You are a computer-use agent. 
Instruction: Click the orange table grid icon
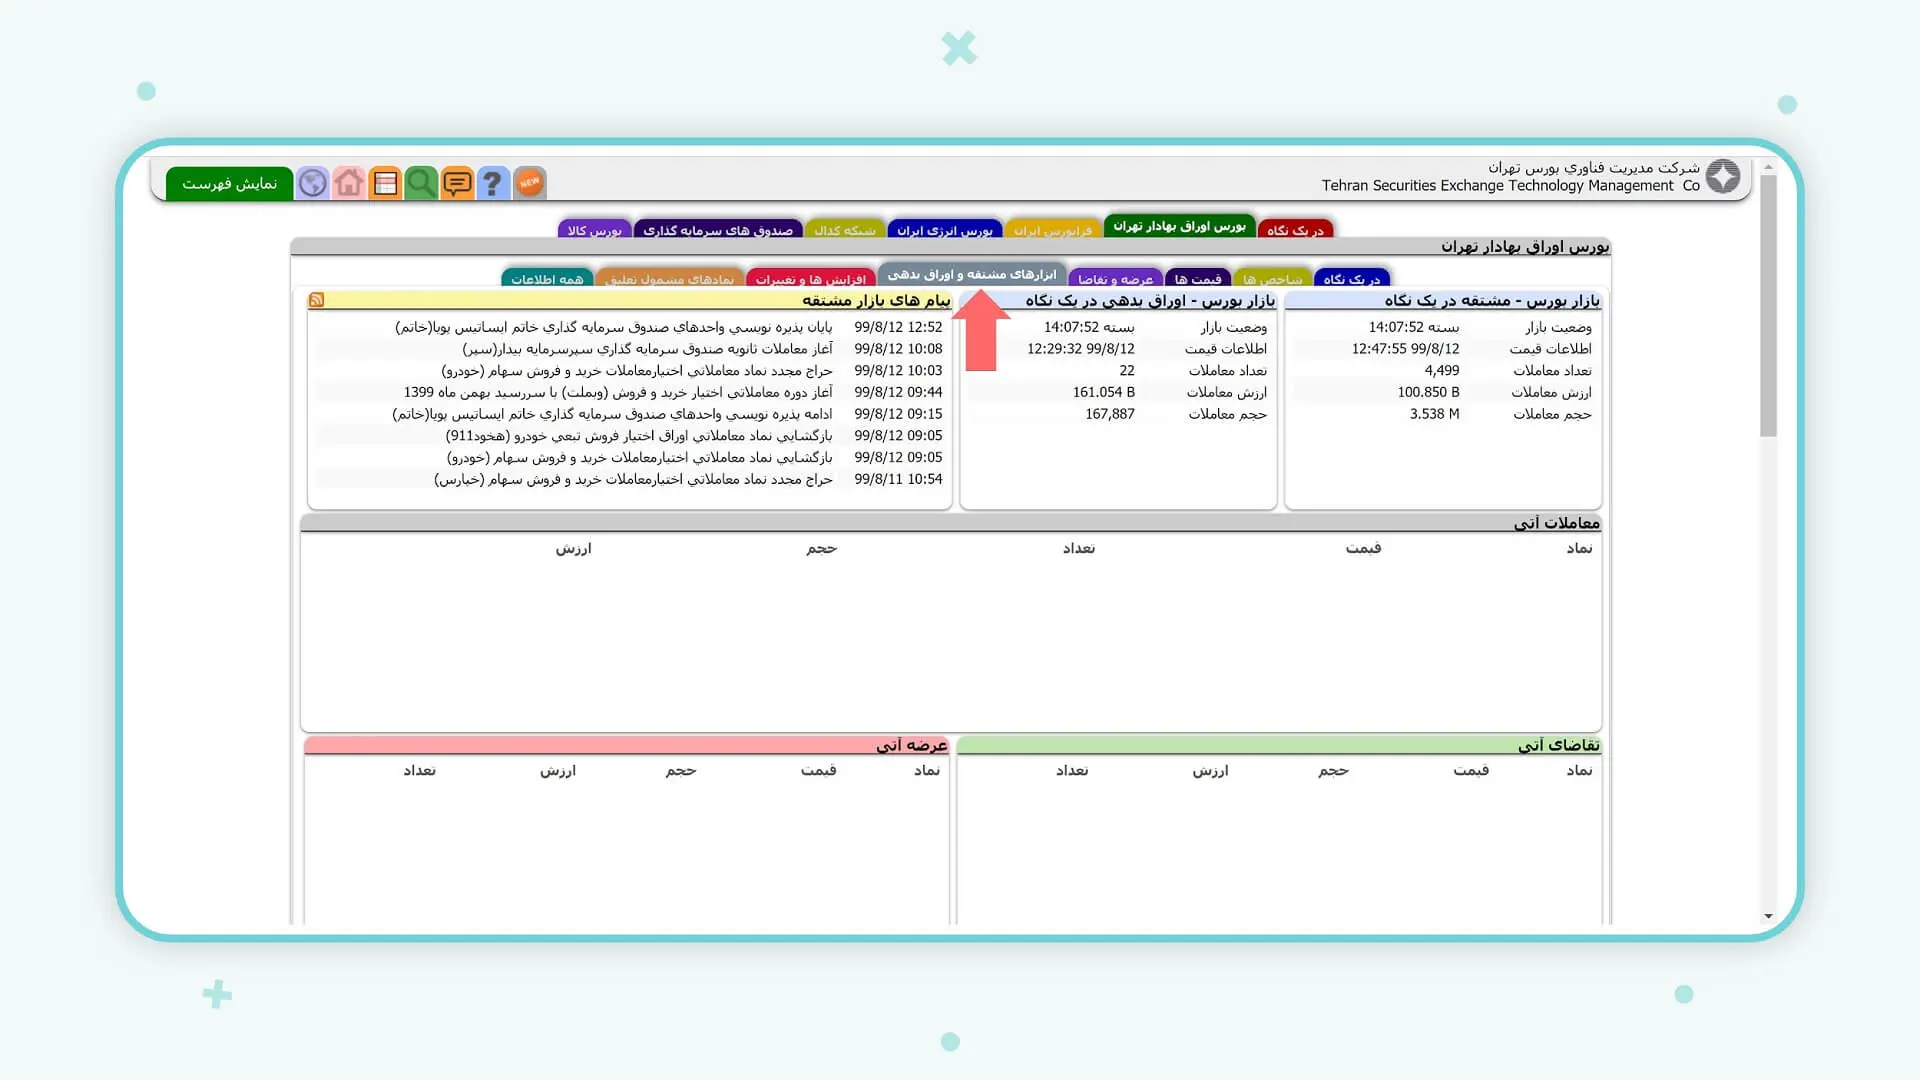(x=385, y=183)
